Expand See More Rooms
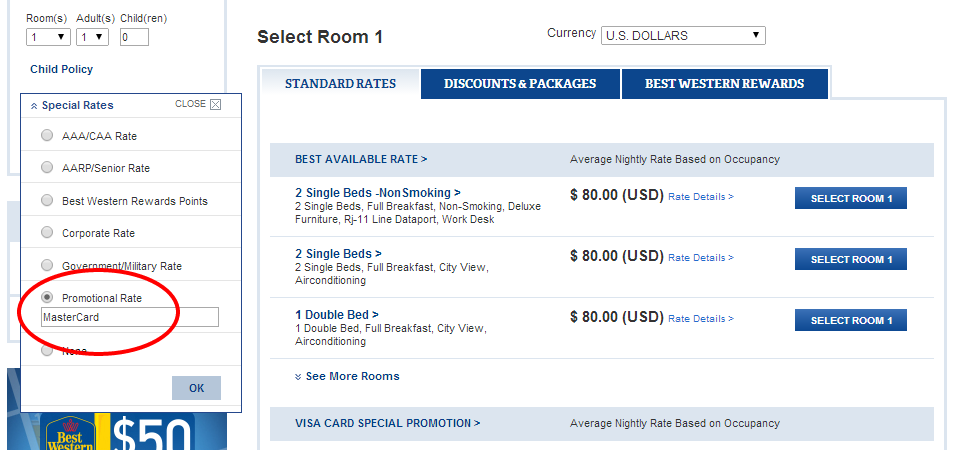This screenshot has width=955, height=450. click(347, 376)
